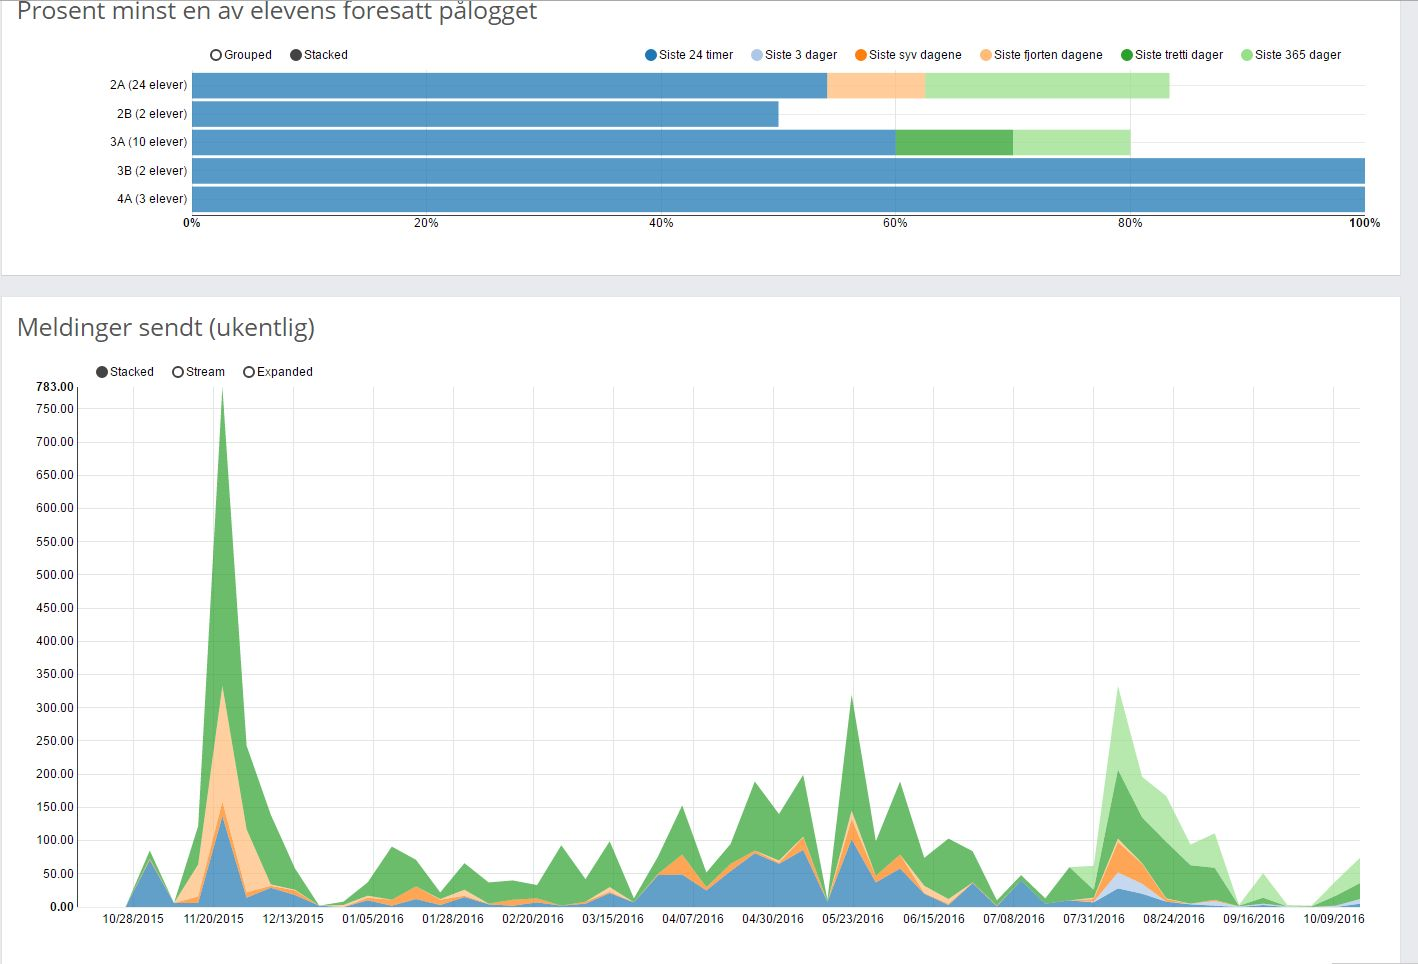
Task: Click the Prosent minst en av elevens foresatt heading
Action: pyautogui.click(x=277, y=12)
